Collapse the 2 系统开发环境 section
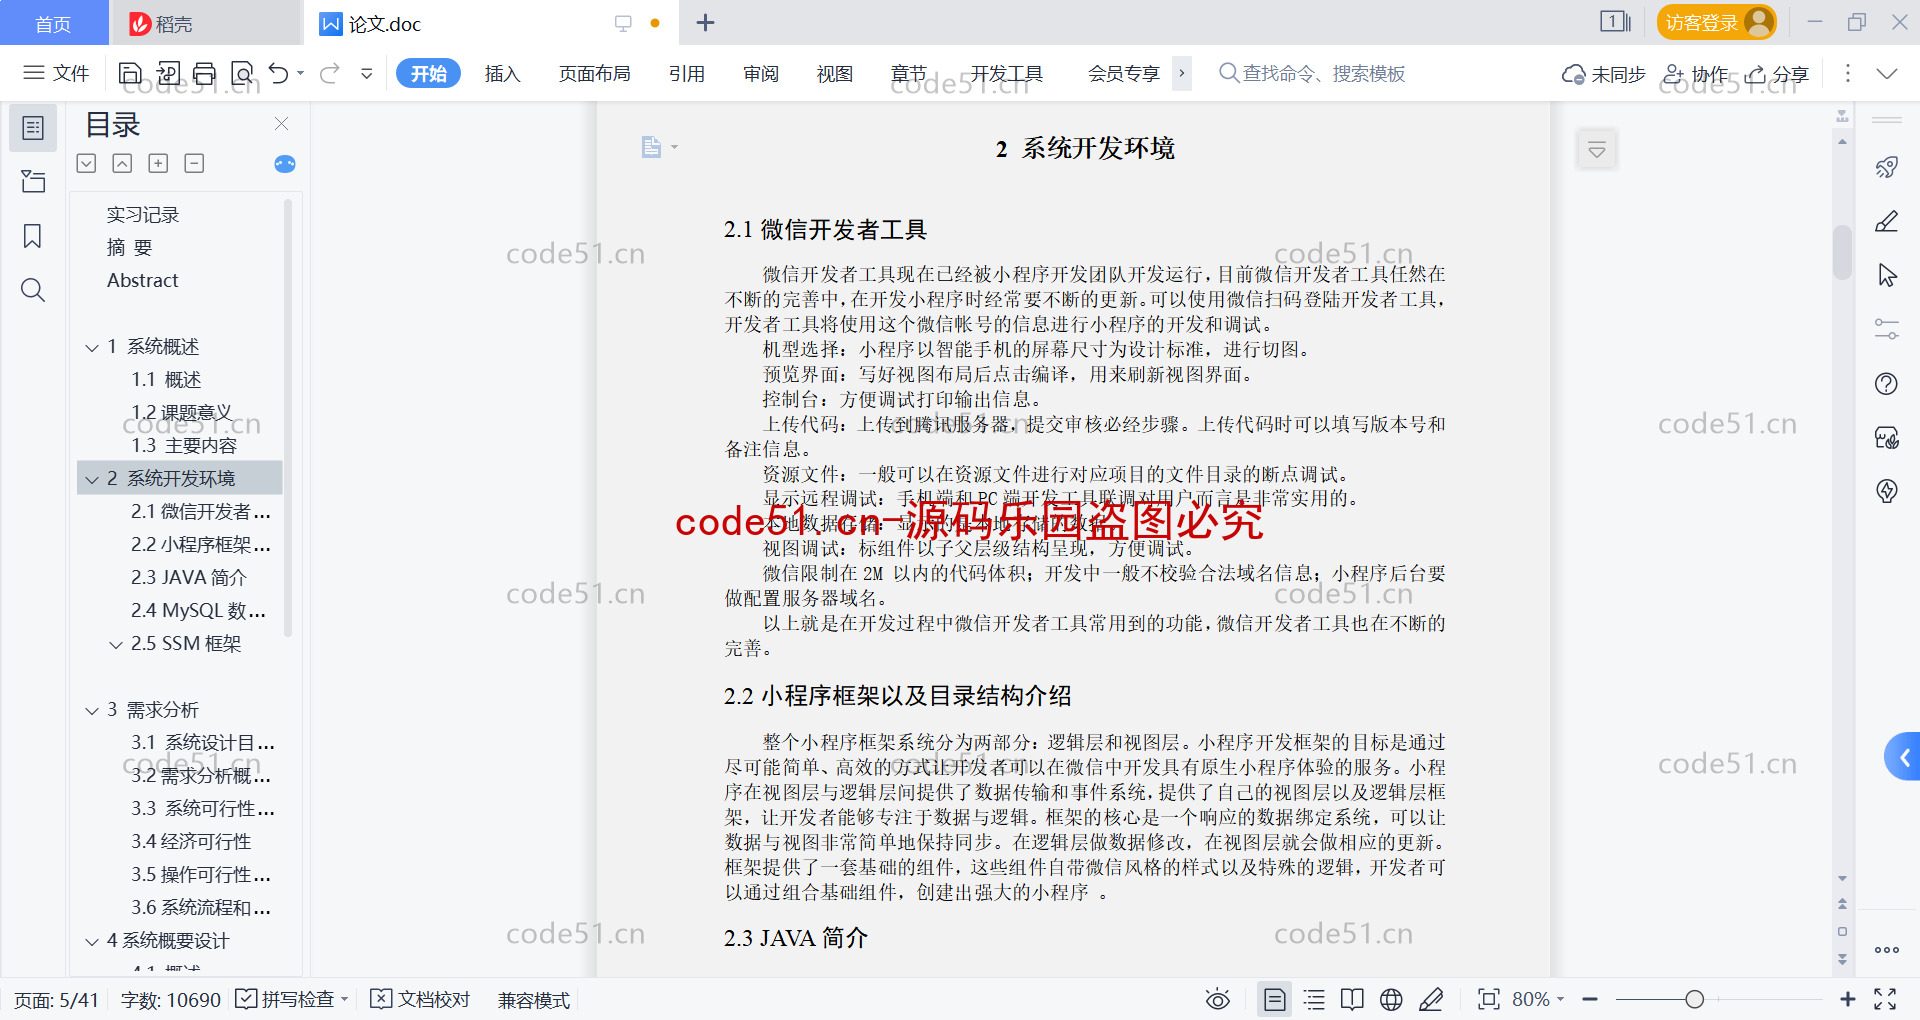This screenshot has width=1920, height=1020. pos(92,479)
